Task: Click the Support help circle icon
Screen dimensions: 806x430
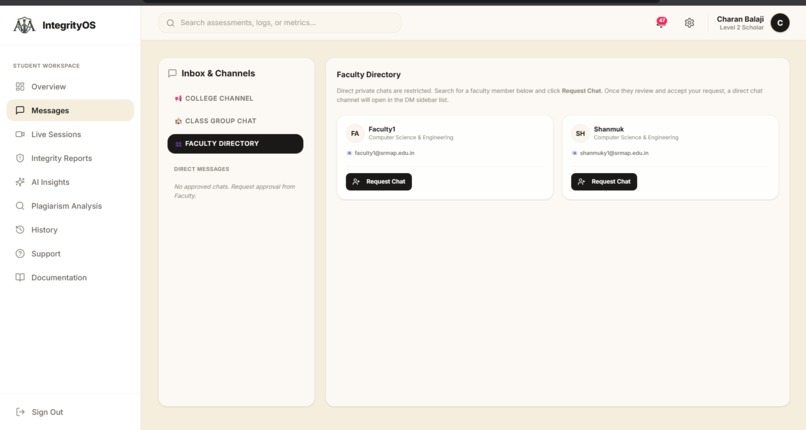Action: pos(20,253)
